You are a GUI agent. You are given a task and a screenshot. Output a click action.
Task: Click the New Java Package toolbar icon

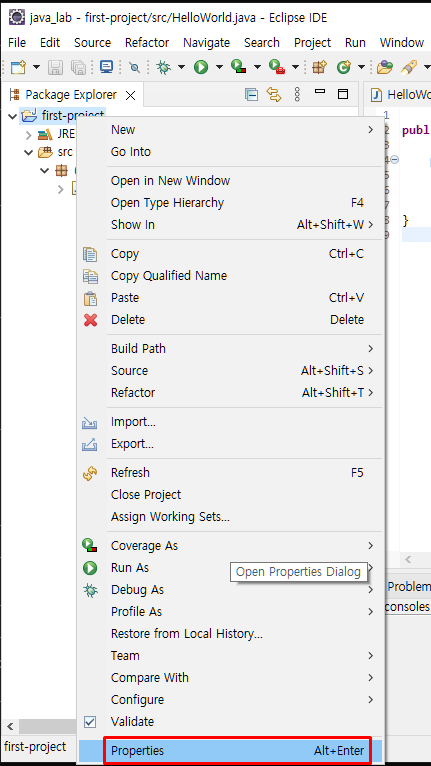click(x=319, y=67)
